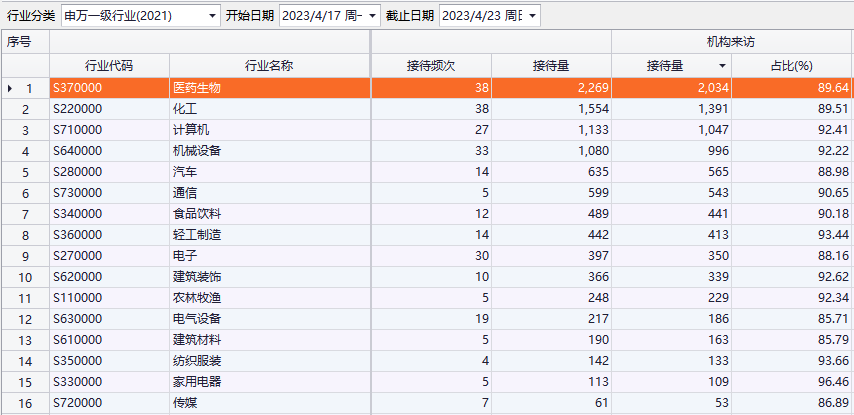Click the sort arrow in 机构来访 接待量 header
This screenshot has width=854, height=415.
point(722,67)
